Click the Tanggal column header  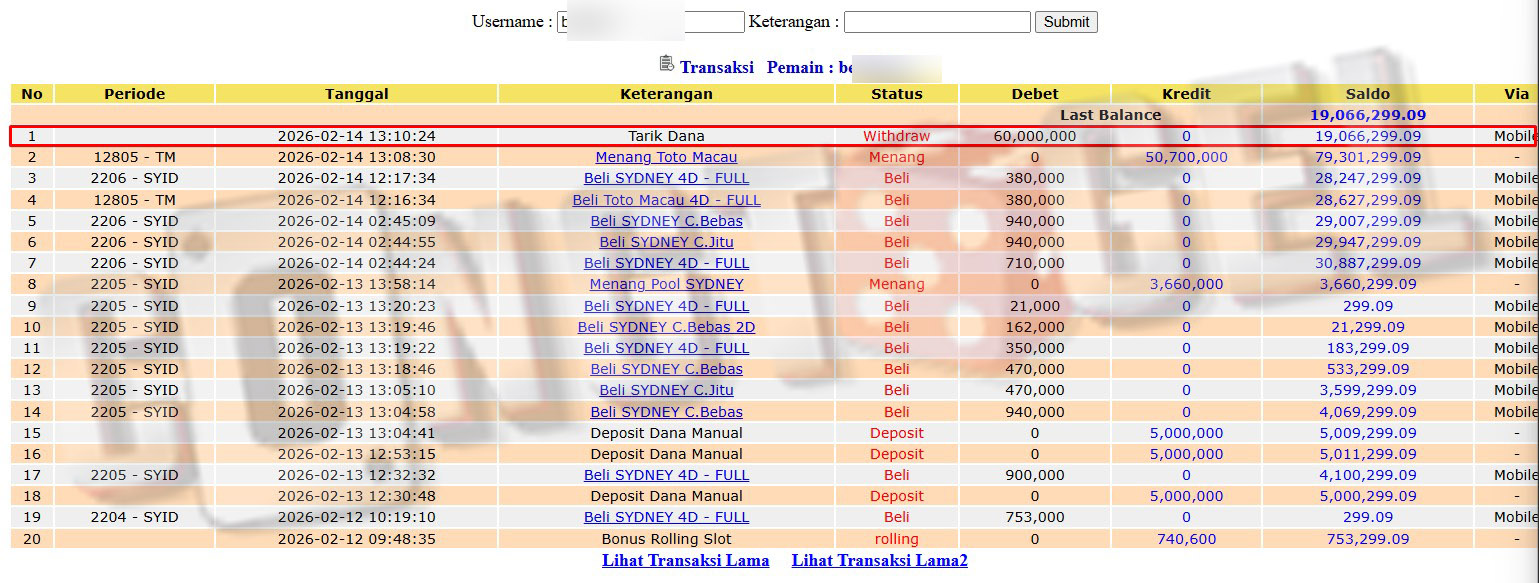pyautogui.click(x=356, y=94)
